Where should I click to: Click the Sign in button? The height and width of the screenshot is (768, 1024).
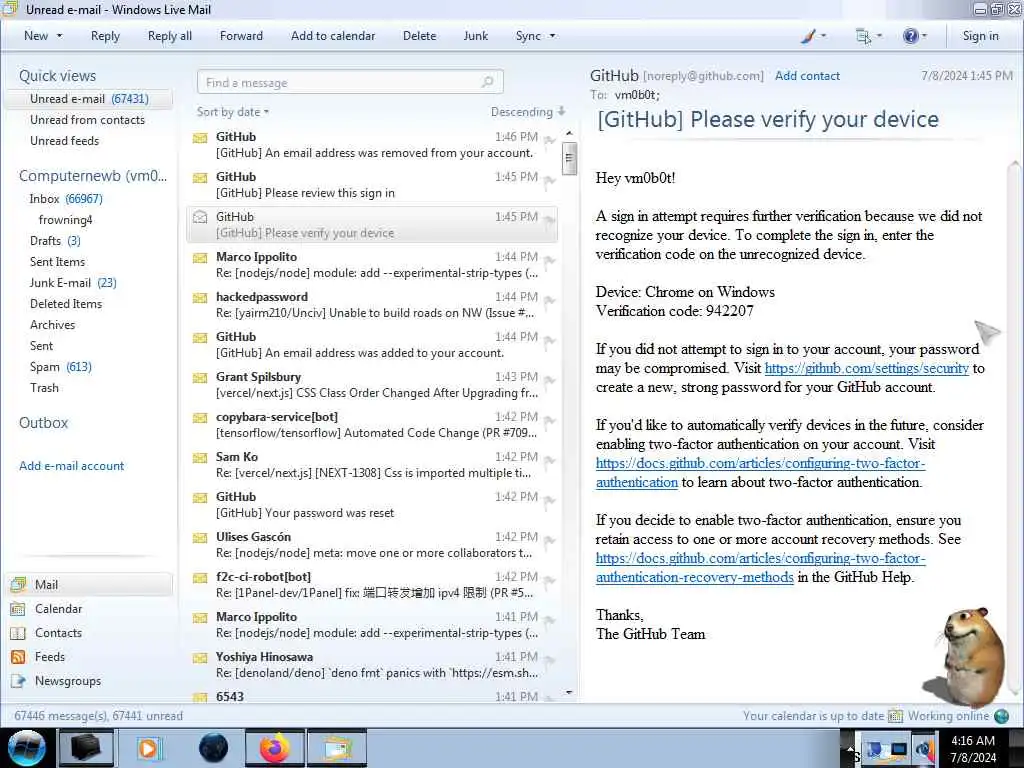(x=980, y=36)
